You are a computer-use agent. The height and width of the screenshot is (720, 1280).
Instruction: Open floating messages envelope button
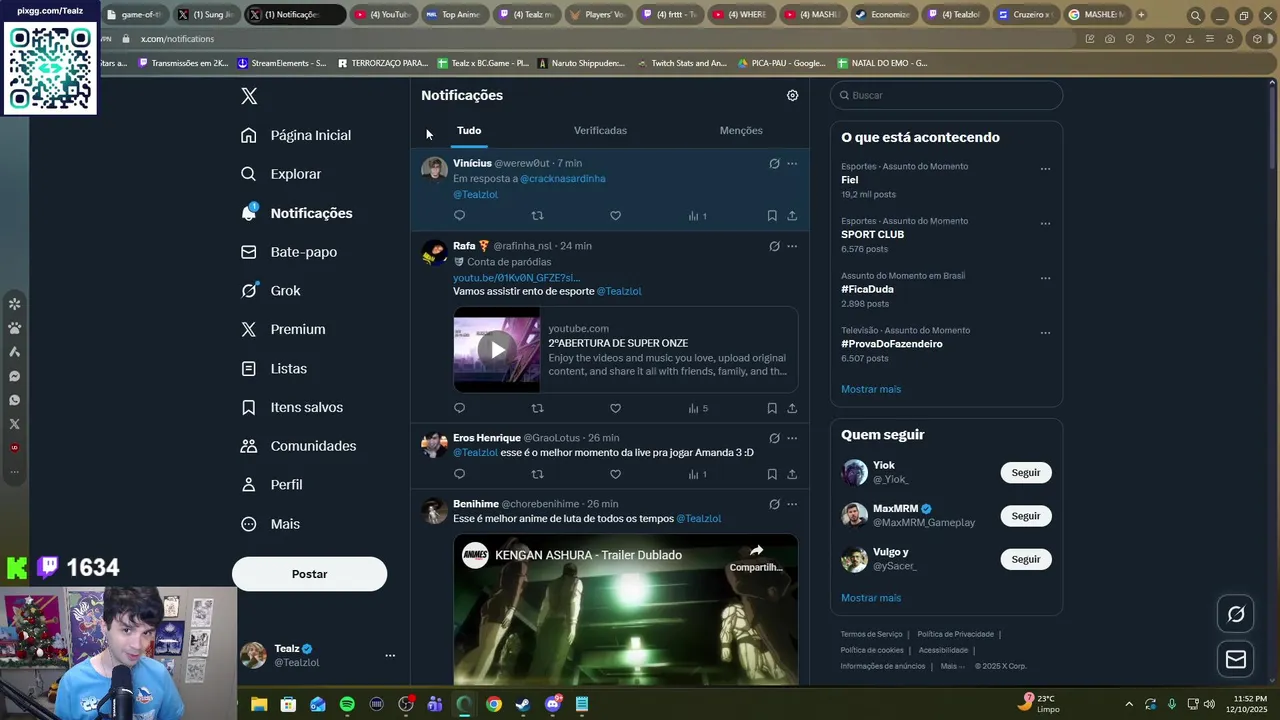(1236, 659)
